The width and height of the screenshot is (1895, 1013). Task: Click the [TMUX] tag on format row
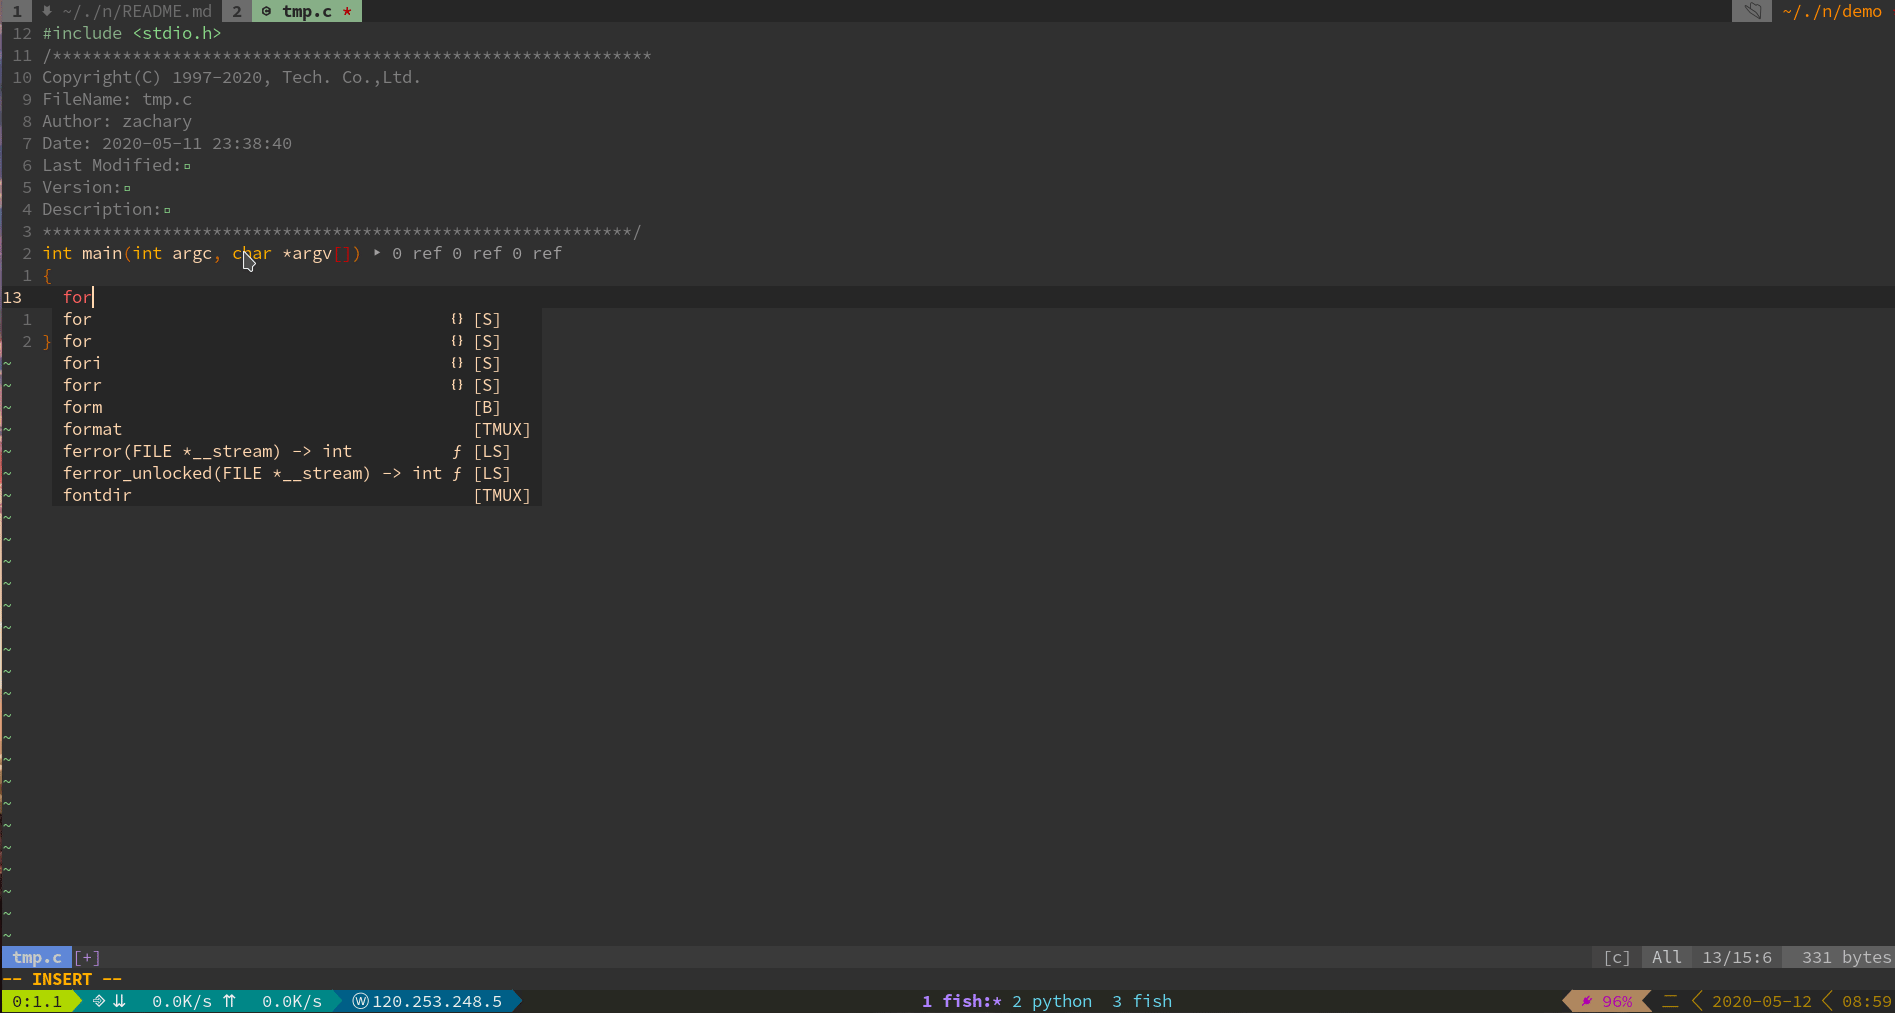[x=502, y=429]
